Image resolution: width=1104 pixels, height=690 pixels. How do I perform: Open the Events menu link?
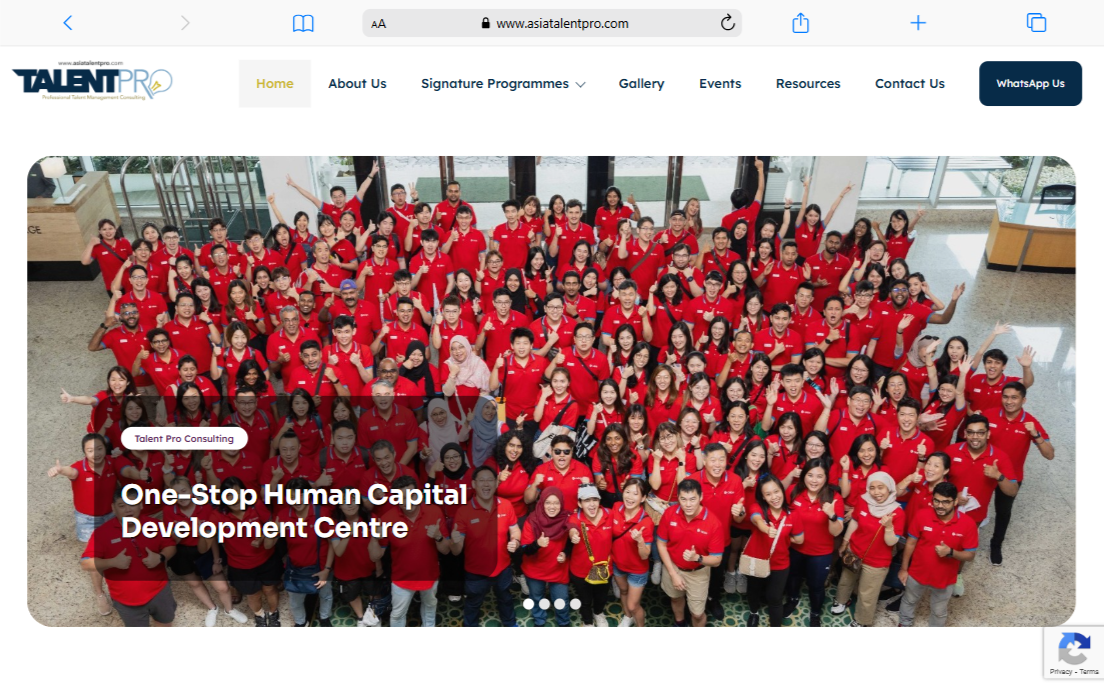coord(720,84)
